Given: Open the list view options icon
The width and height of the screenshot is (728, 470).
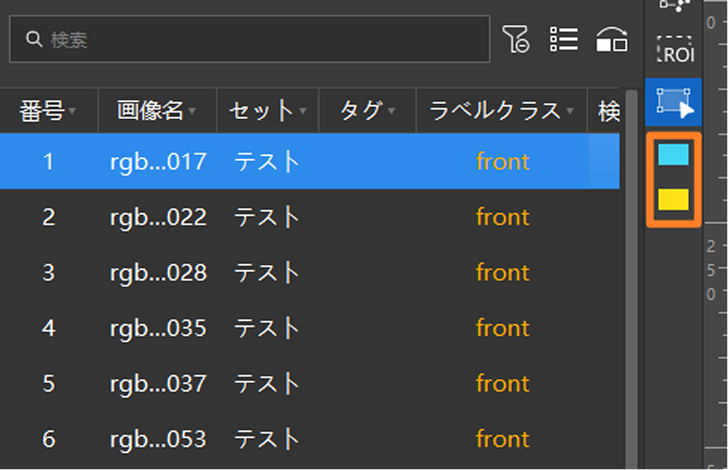Looking at the screenshot, I should [564, 39].
